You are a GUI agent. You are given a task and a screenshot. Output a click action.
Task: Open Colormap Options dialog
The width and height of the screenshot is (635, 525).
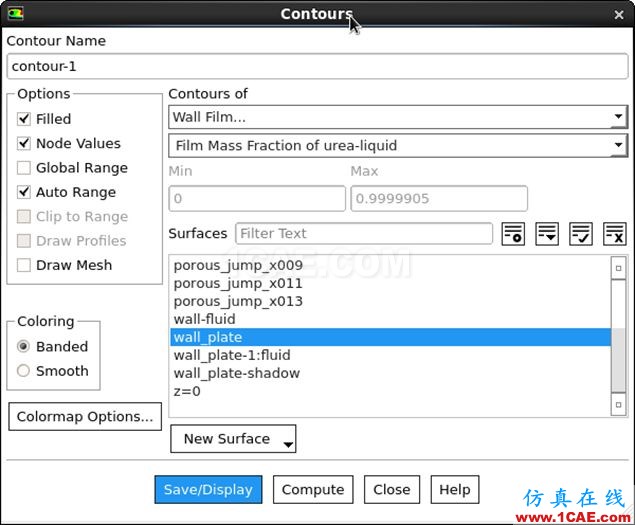(85, 416)
